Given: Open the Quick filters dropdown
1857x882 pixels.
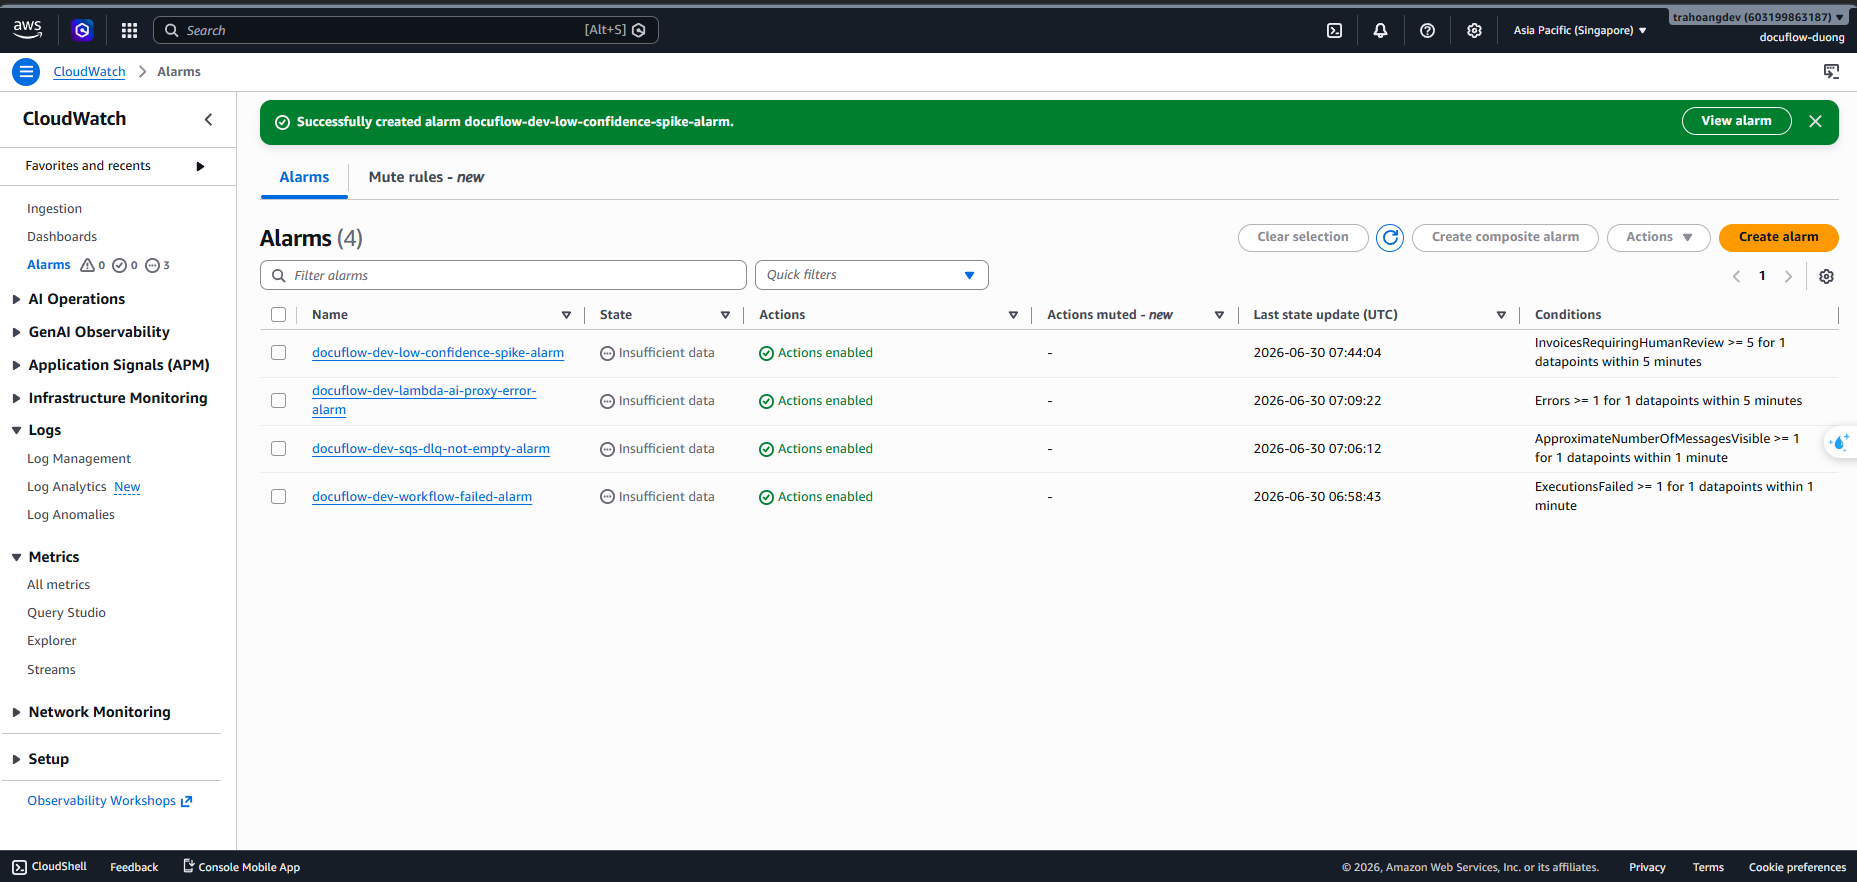Looking at the screenshot, I should click(871, 275).
